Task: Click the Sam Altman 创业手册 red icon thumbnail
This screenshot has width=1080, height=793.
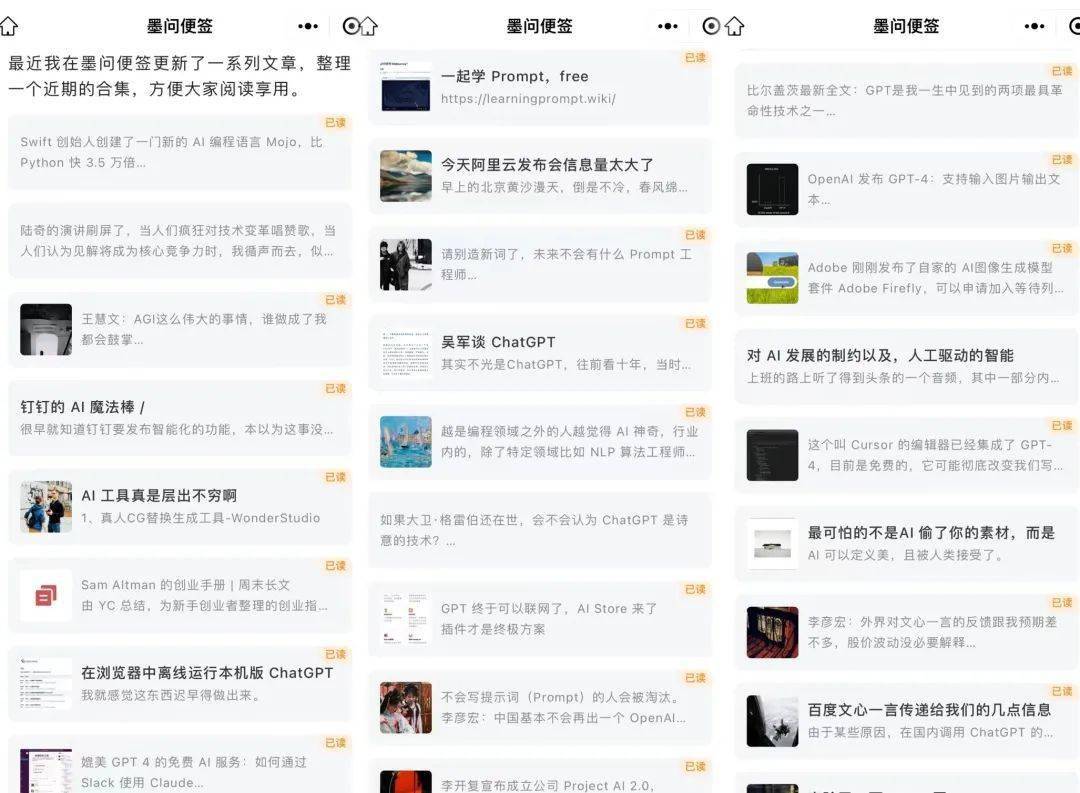Action: 45,595
